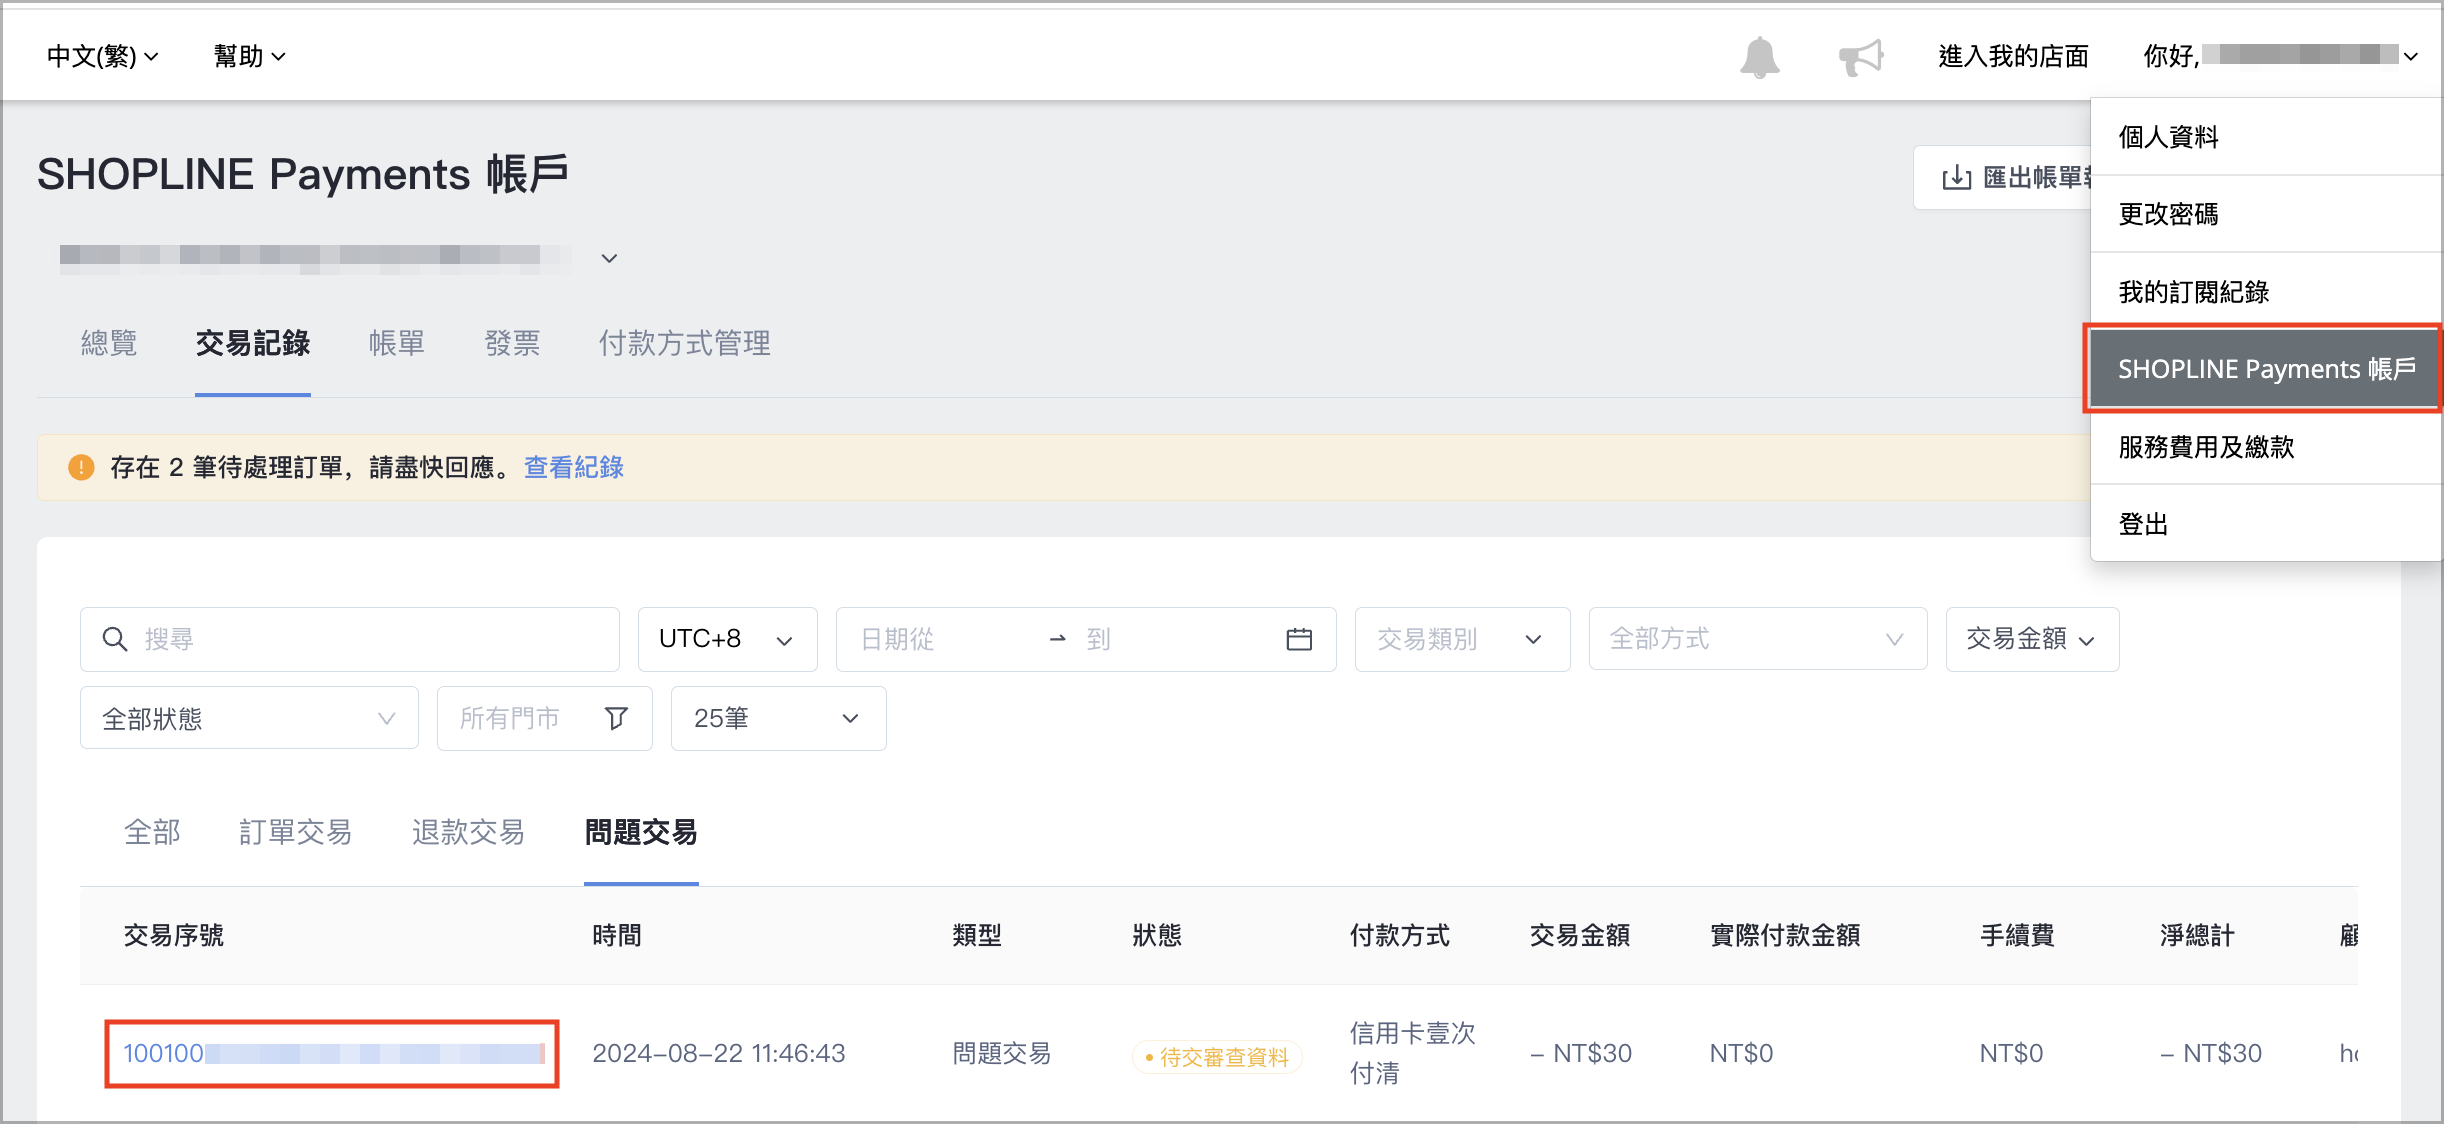2444x1124 pixels.
Task: Choose 登出 to log out
Action: (2265, 524)
